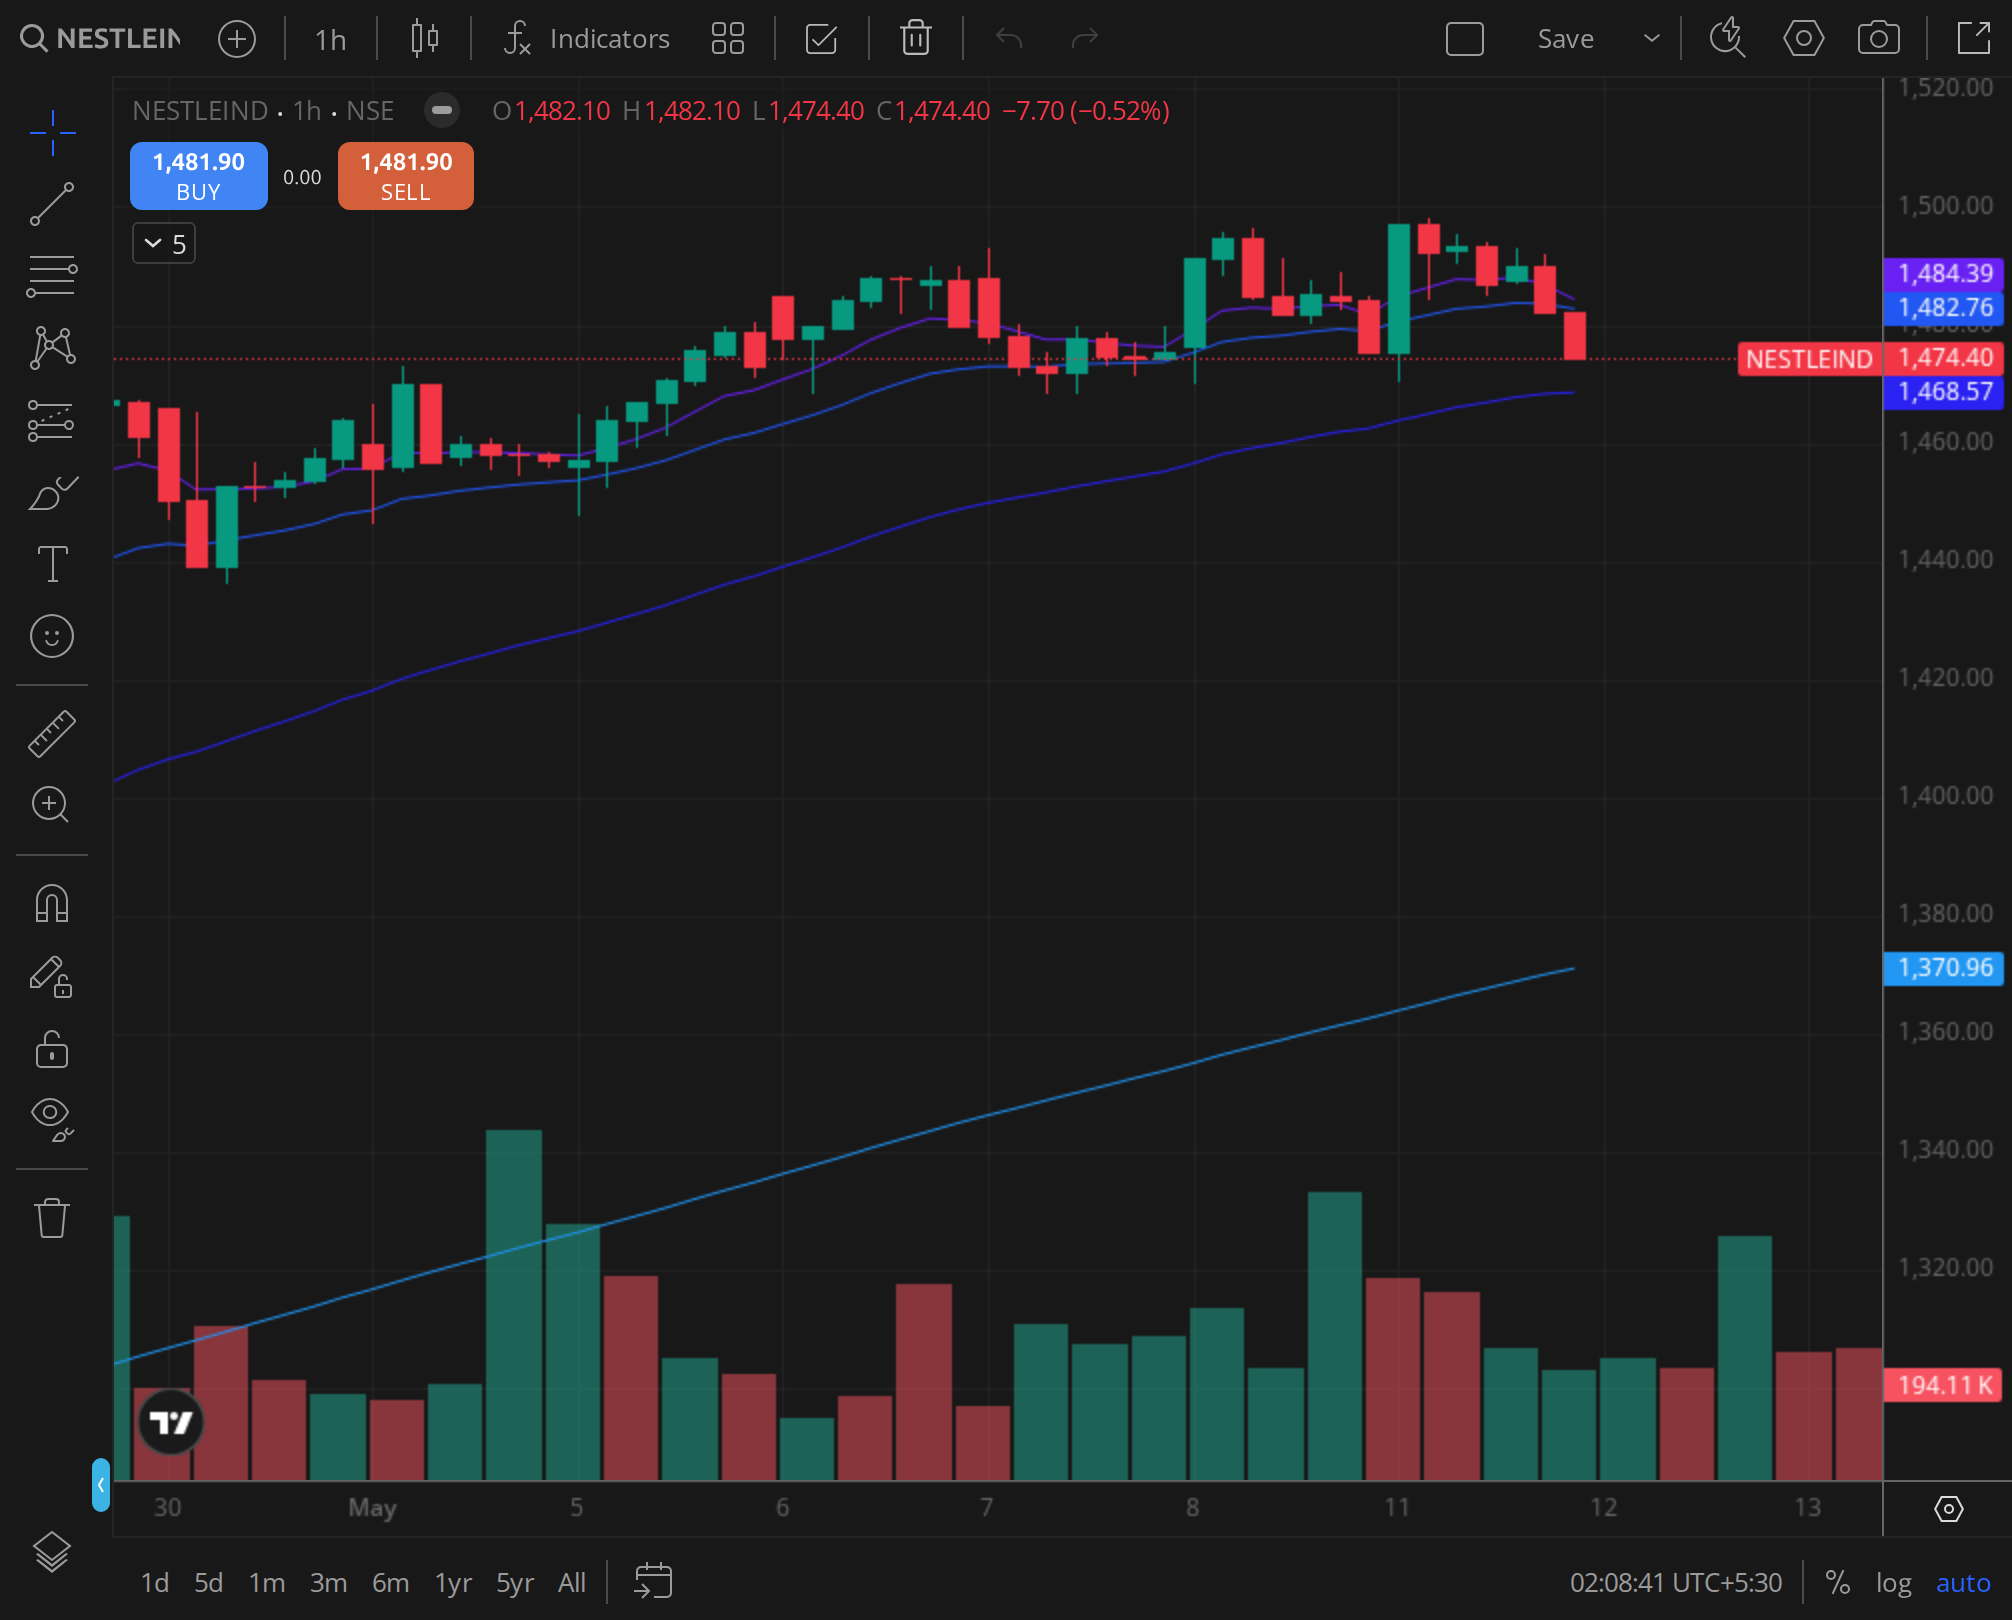Expand the left toolbar side handle
2012x1620 pixels.
coord(100,1485)
